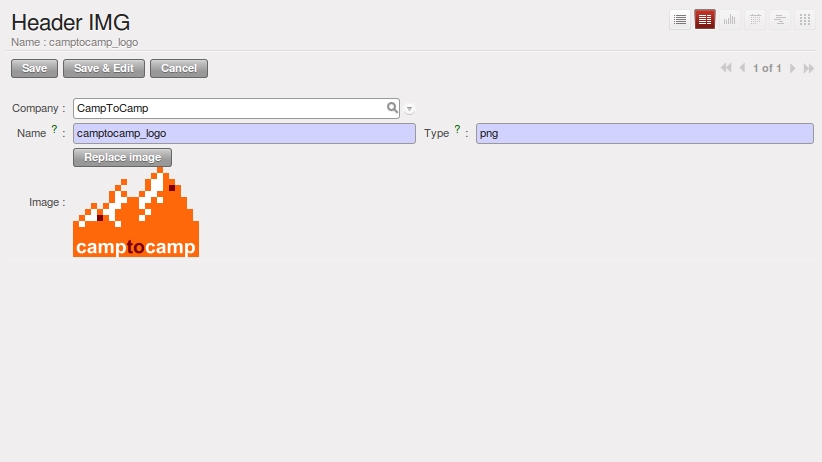Click the camptocamp logo image

[x=136, y=212]
